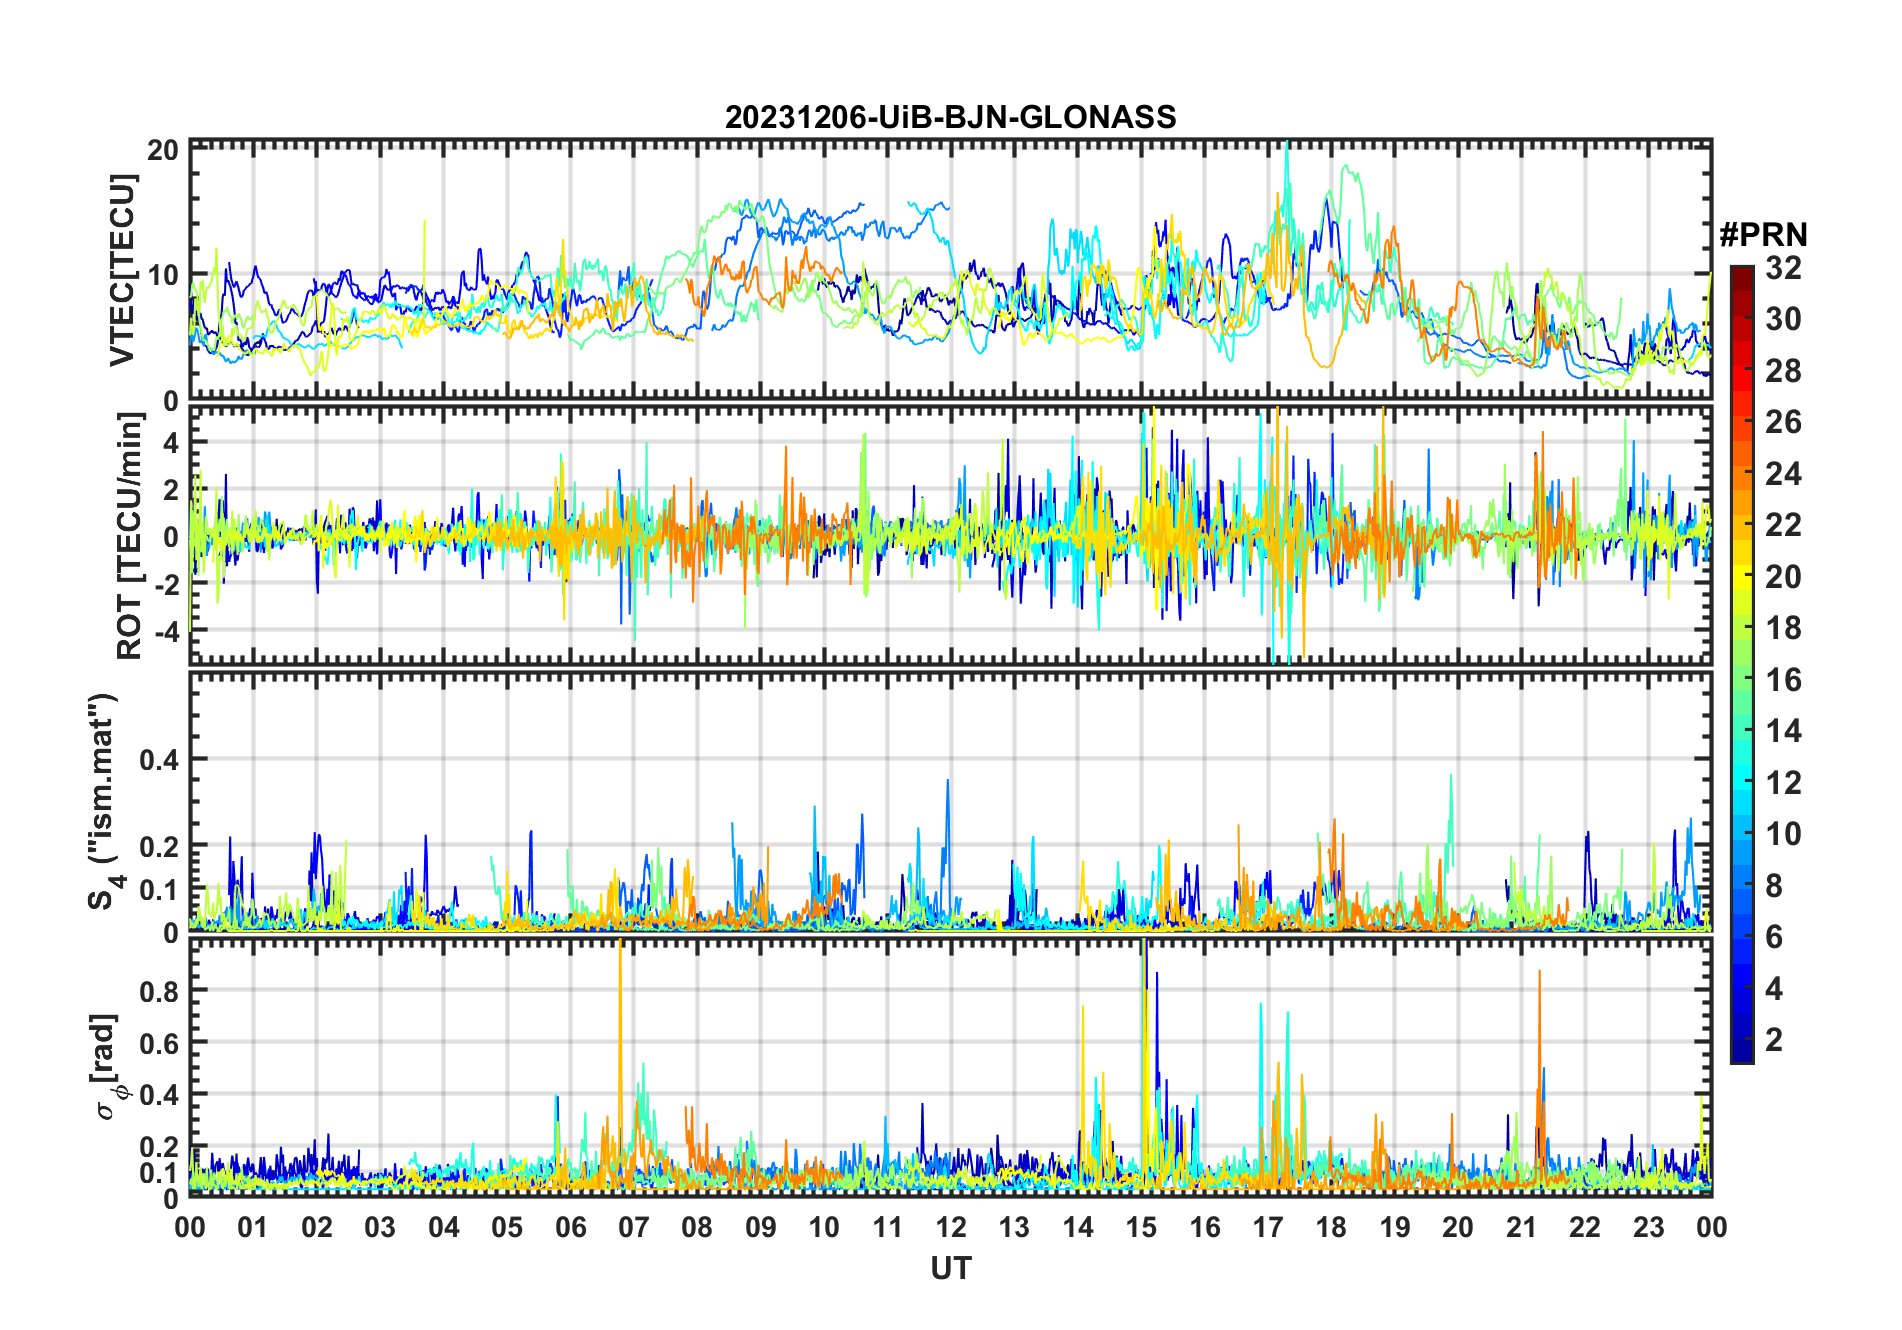Click the 06 hour tick label
The image size is (1902, 1330).
coord(570,1227)
